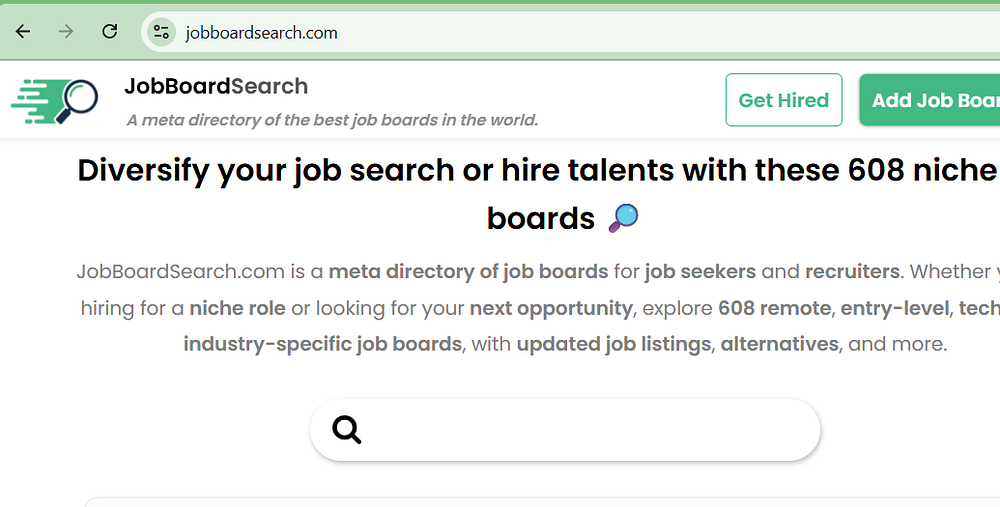Click the JobBoardSearch magnifier logo

56,101
